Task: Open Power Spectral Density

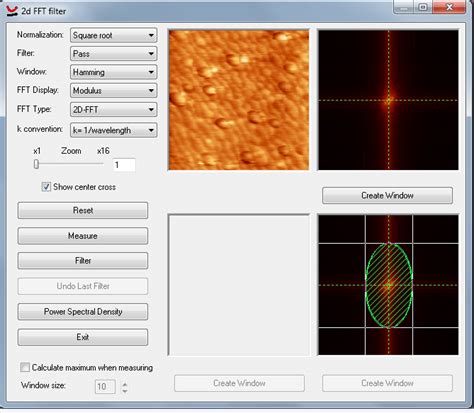Action: (x=83, y=312)
